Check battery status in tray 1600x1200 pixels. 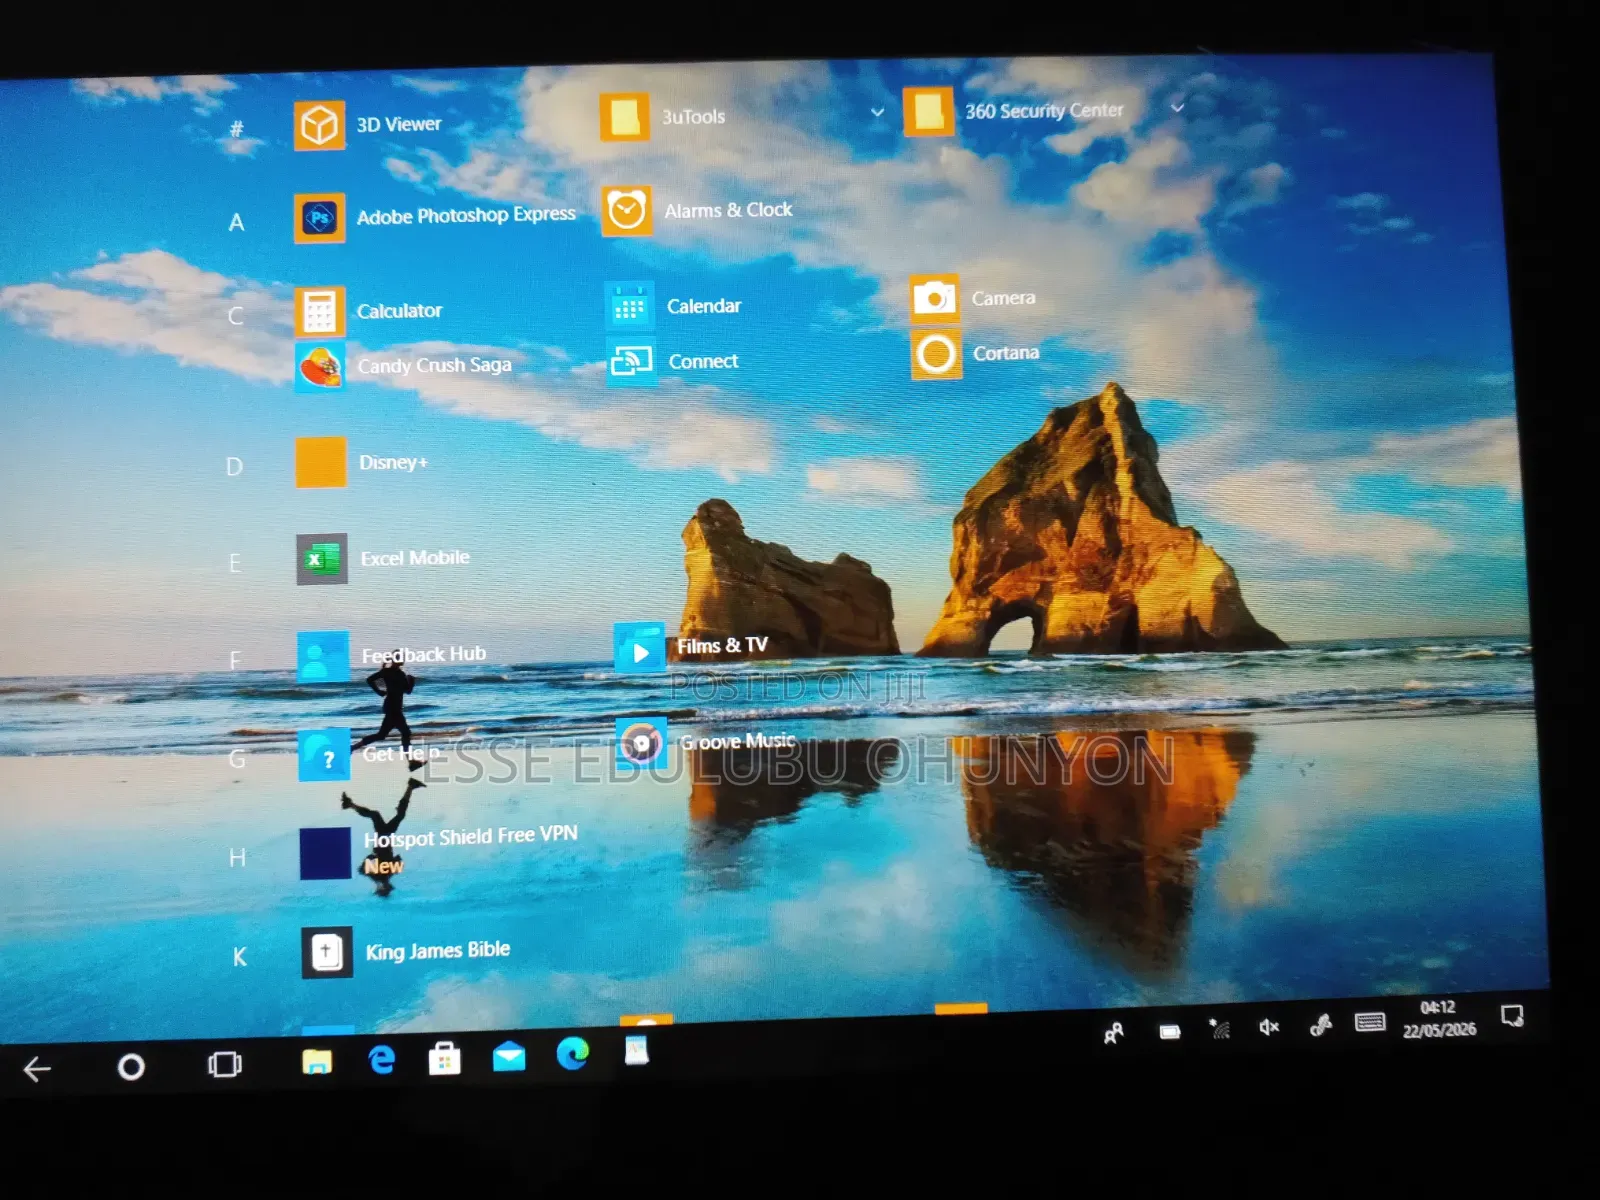pyautogui.click(x=1169, y=1031)
